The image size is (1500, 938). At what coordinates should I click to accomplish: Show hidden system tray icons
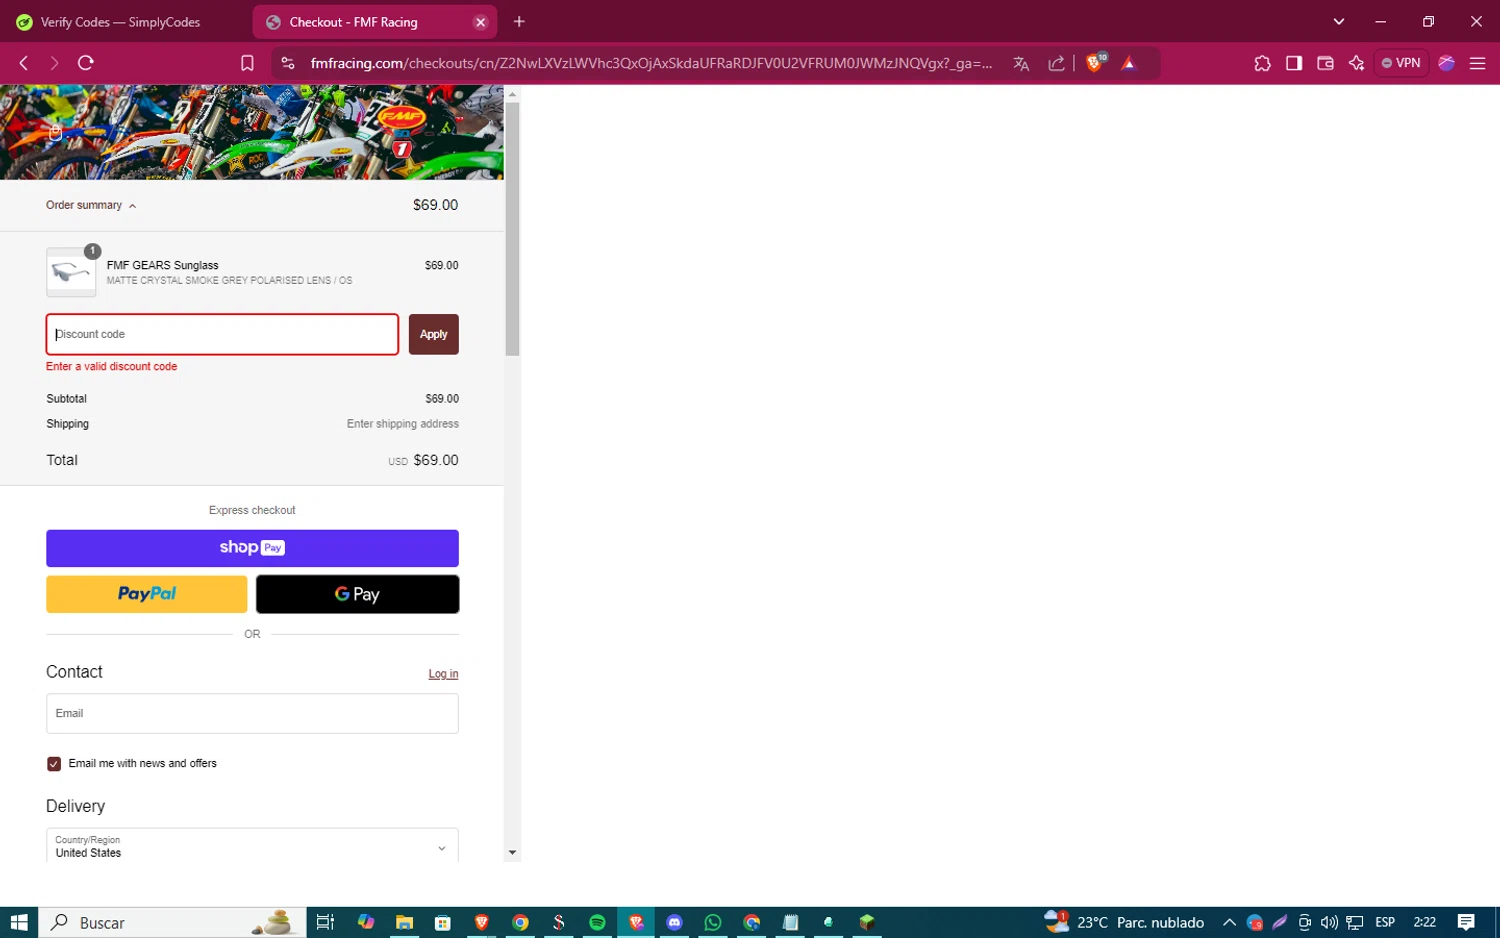[1229, 922]
